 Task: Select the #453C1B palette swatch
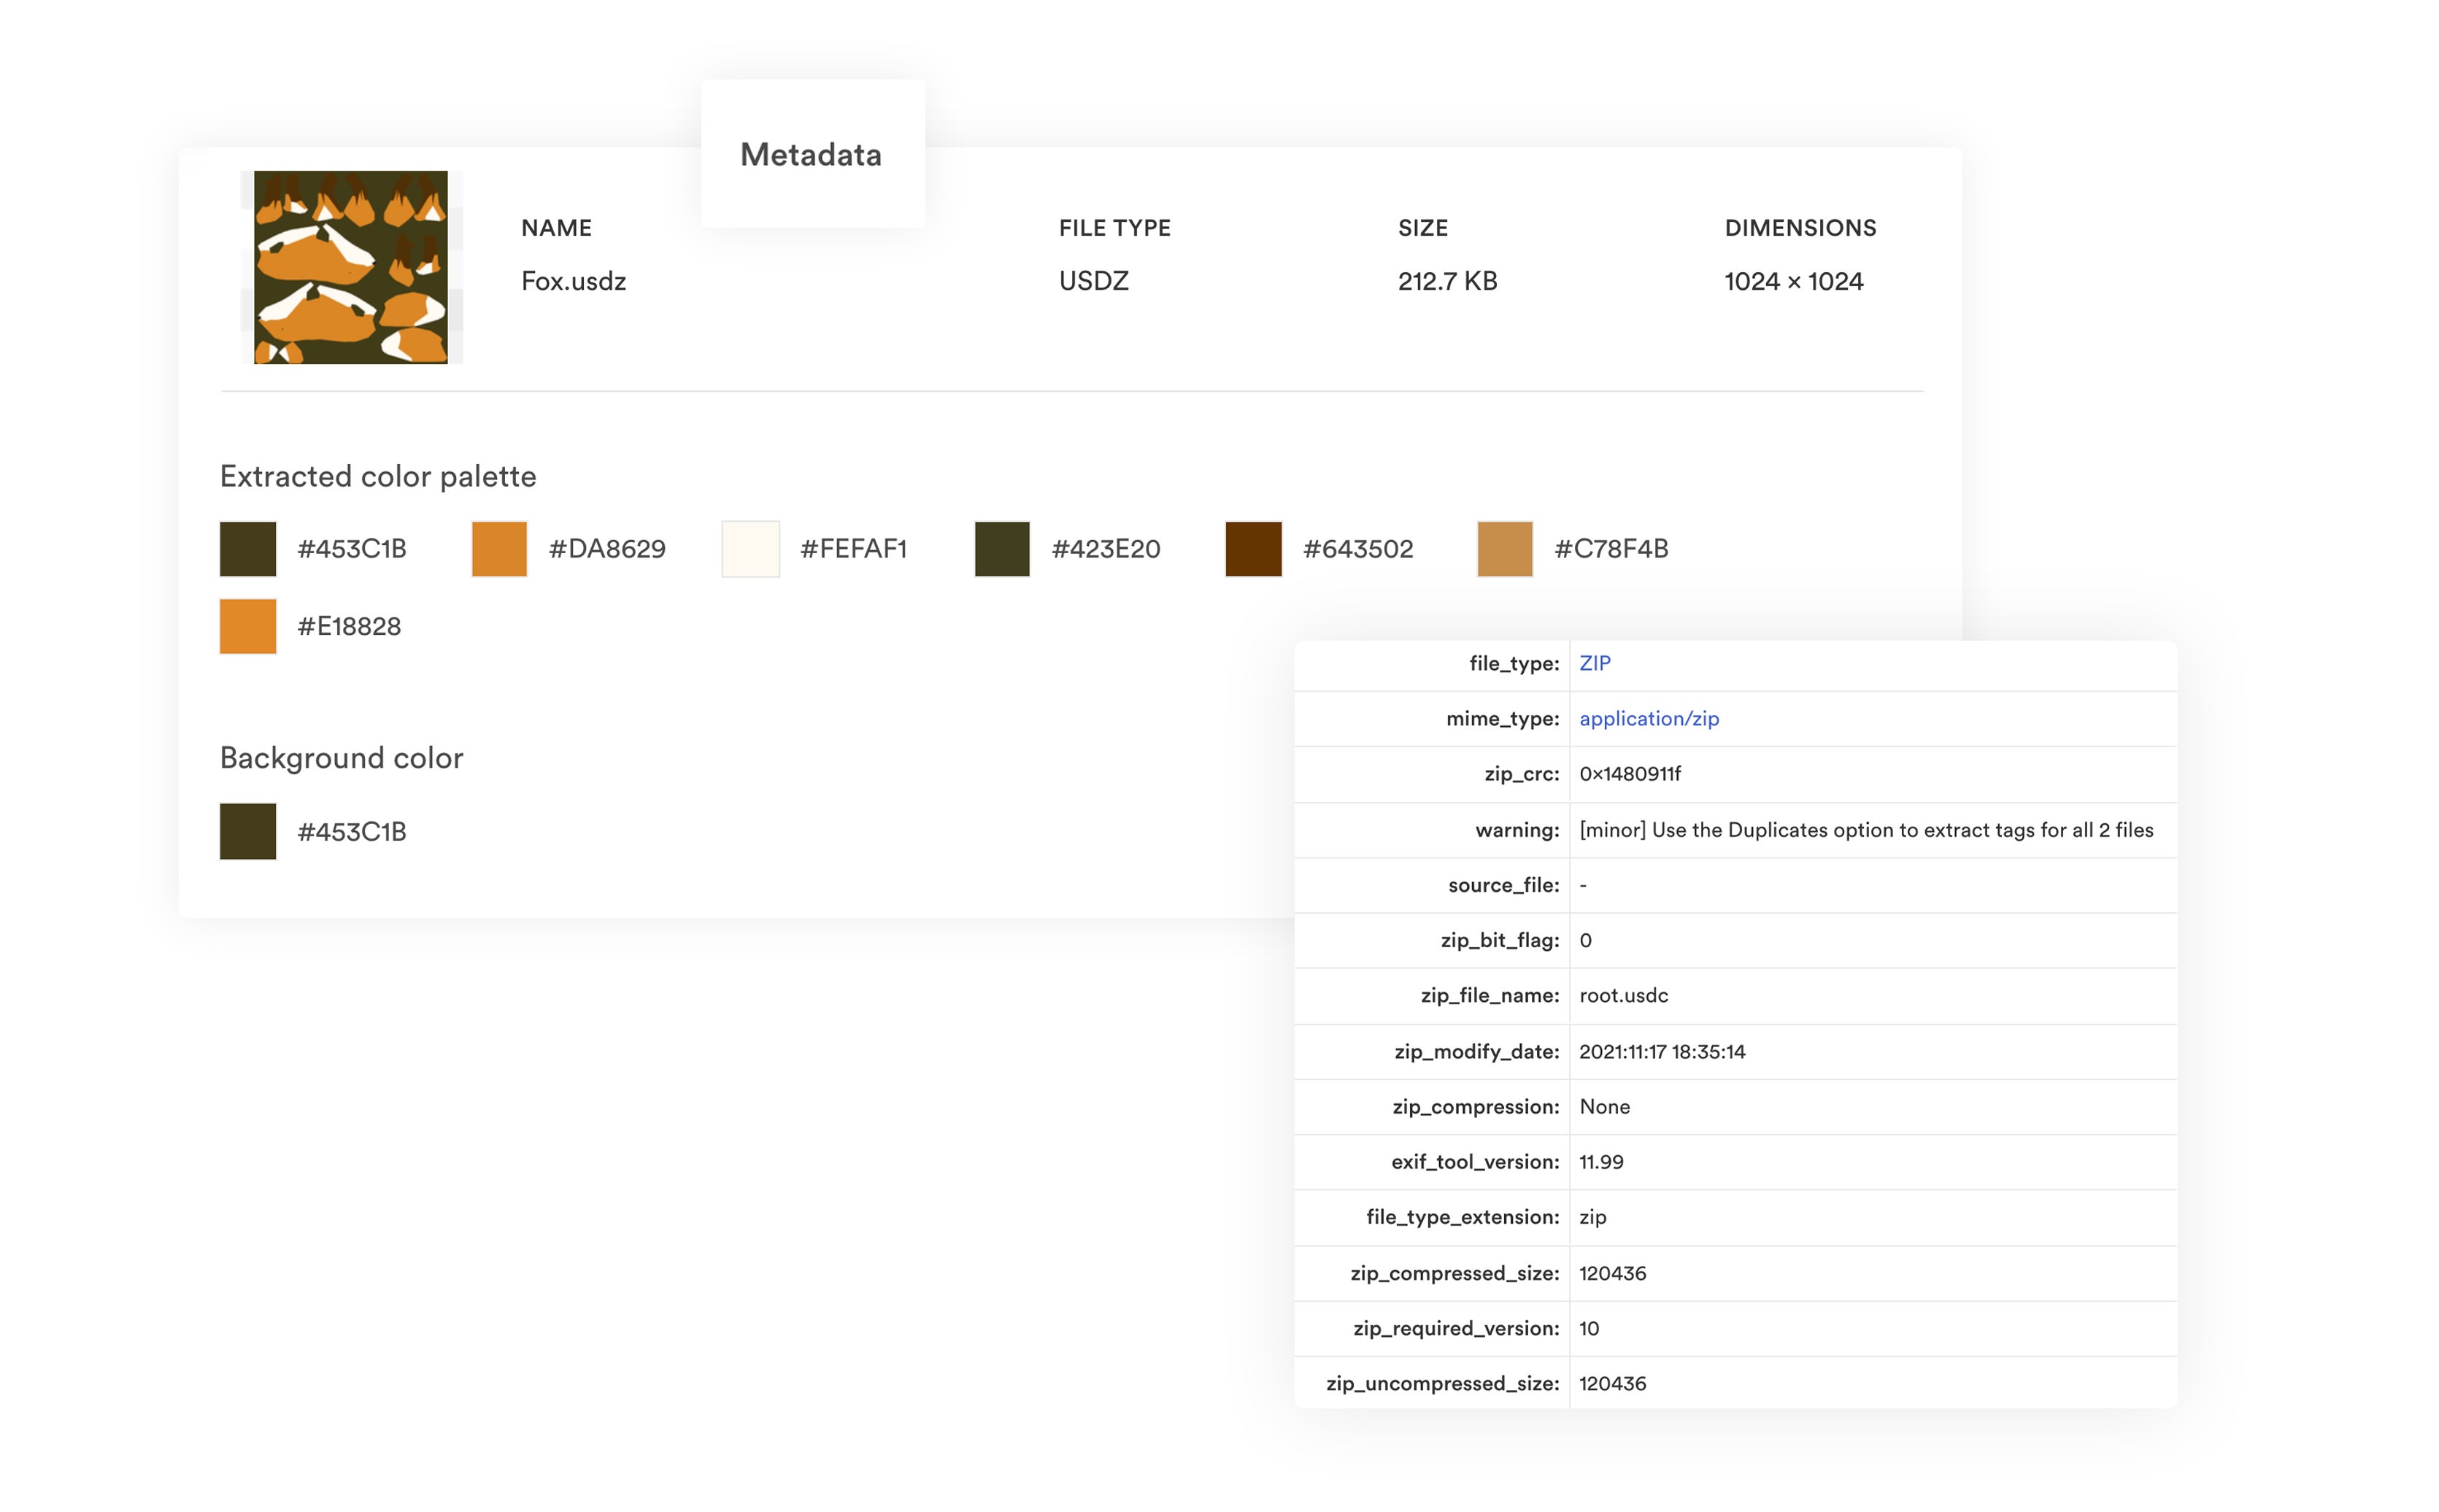click(248, 549)
